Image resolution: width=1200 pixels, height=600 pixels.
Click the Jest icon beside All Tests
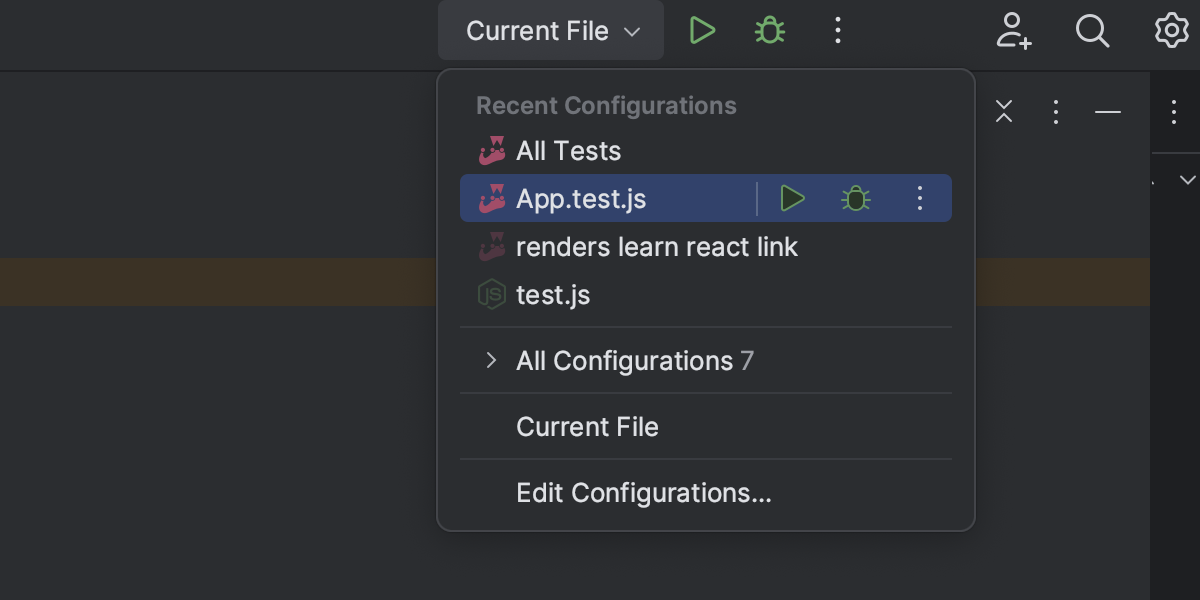coord(492,150)
